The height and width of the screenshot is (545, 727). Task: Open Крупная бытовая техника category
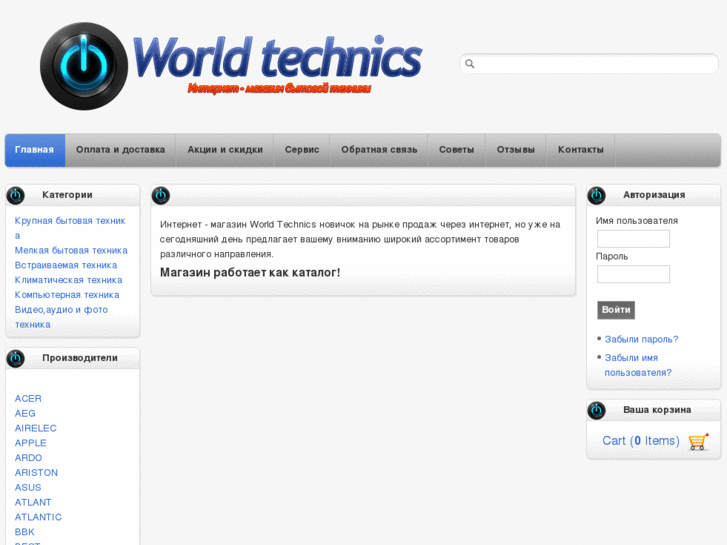click(70, 228)
